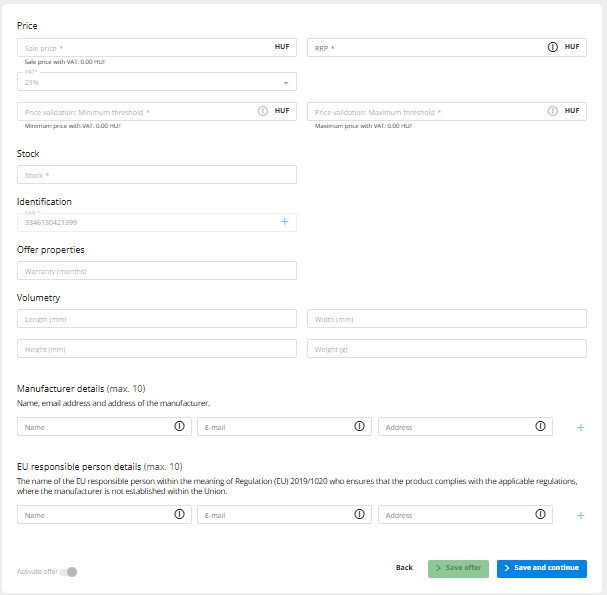The height and width of the screenshot is (595, 607).
Task: Select the Warranty (months) field
Action: coord(156,271)
